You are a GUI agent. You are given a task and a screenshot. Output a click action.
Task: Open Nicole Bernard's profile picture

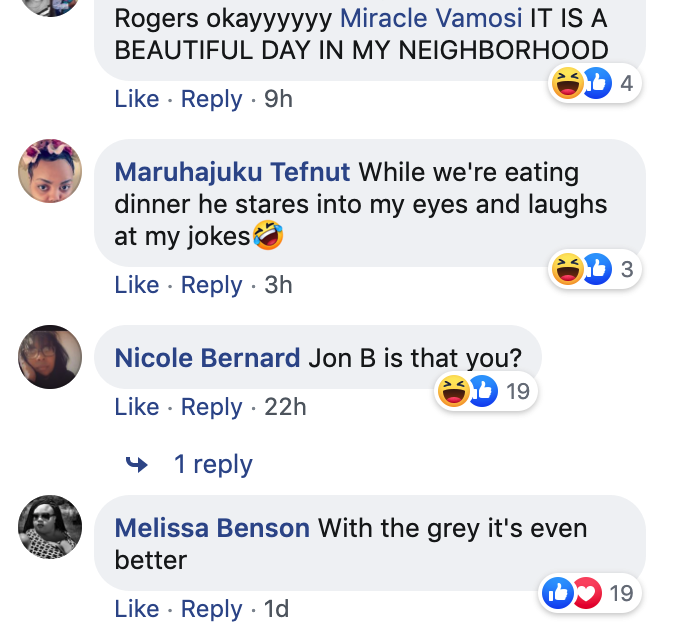click(50, 357)
